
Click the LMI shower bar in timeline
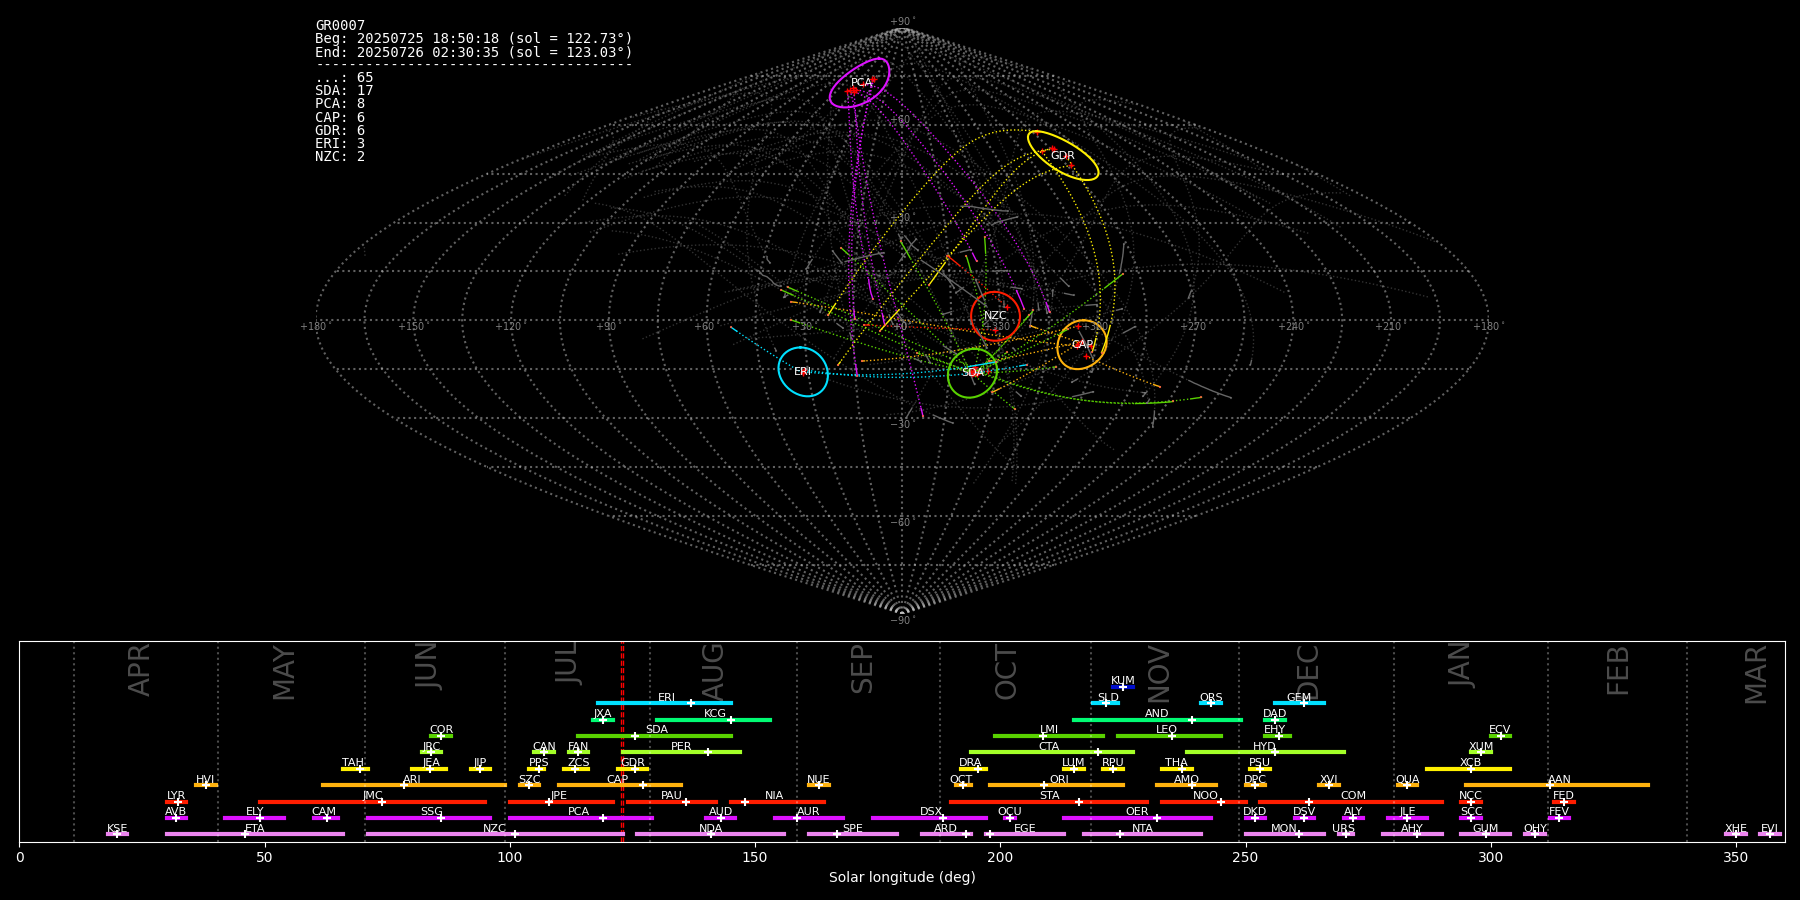coord(1049,736)
